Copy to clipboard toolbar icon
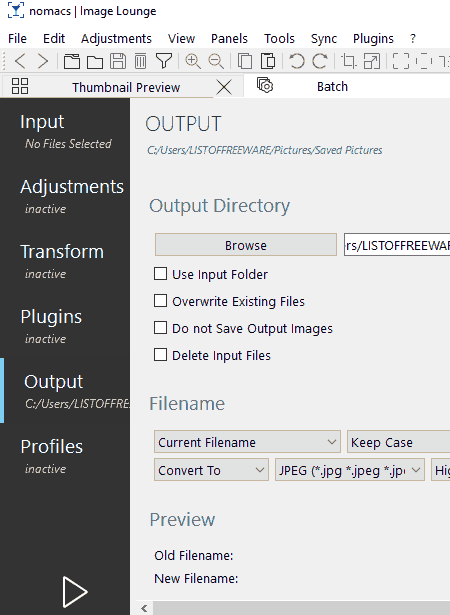This screenshot has width=450, height=615. [x=245, y=61]
